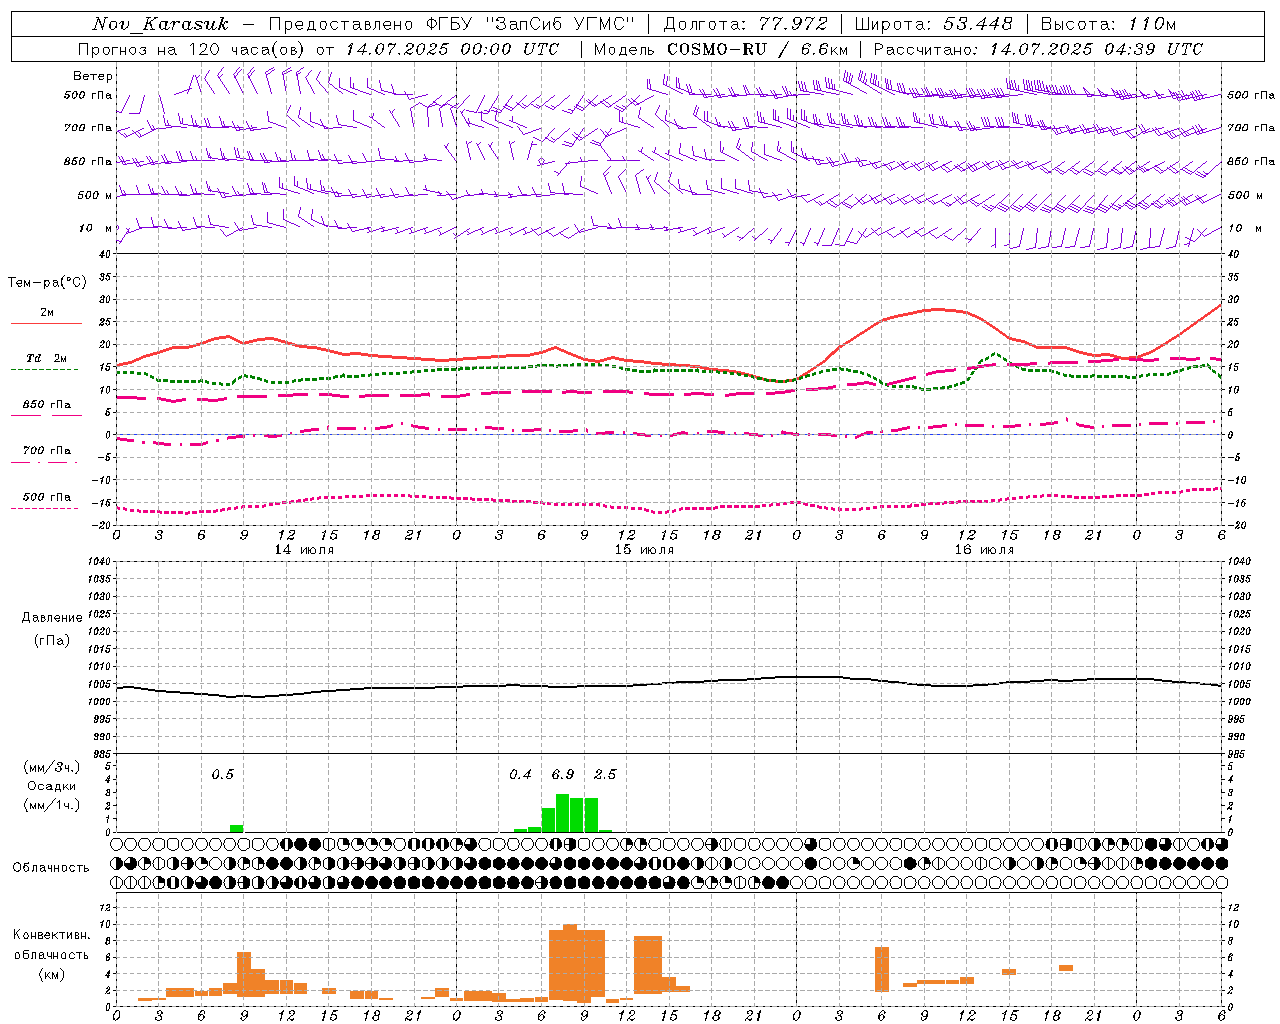Click the (км) units label
The image size is (1280, 1024).
pos(51,974)
